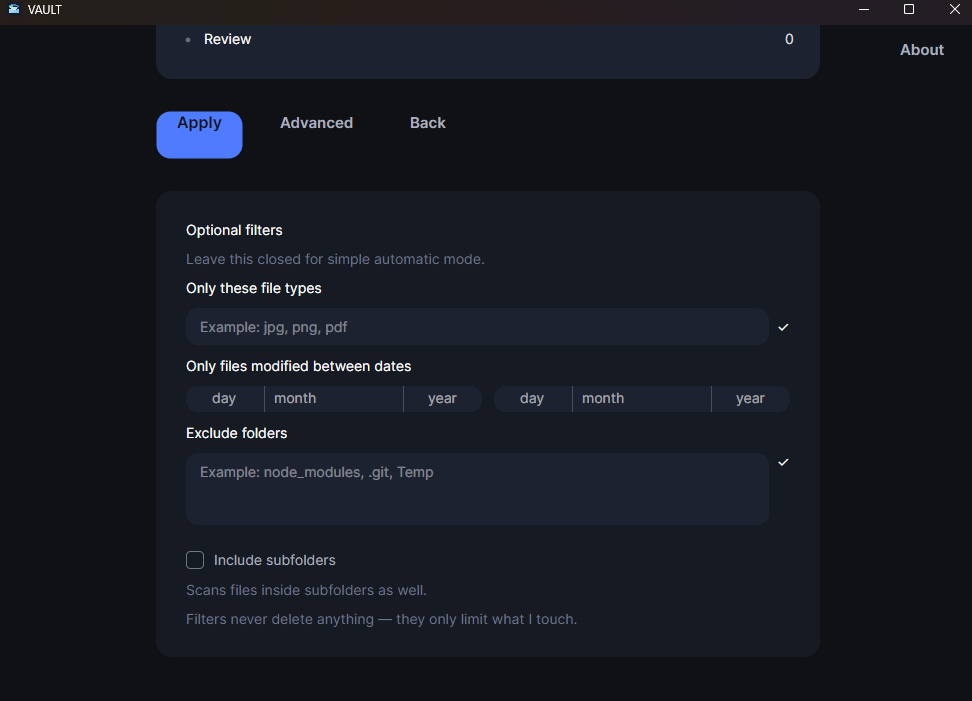Open the start date month field
The width and height of the screenshot is (972, 701).
pos(333,399)
